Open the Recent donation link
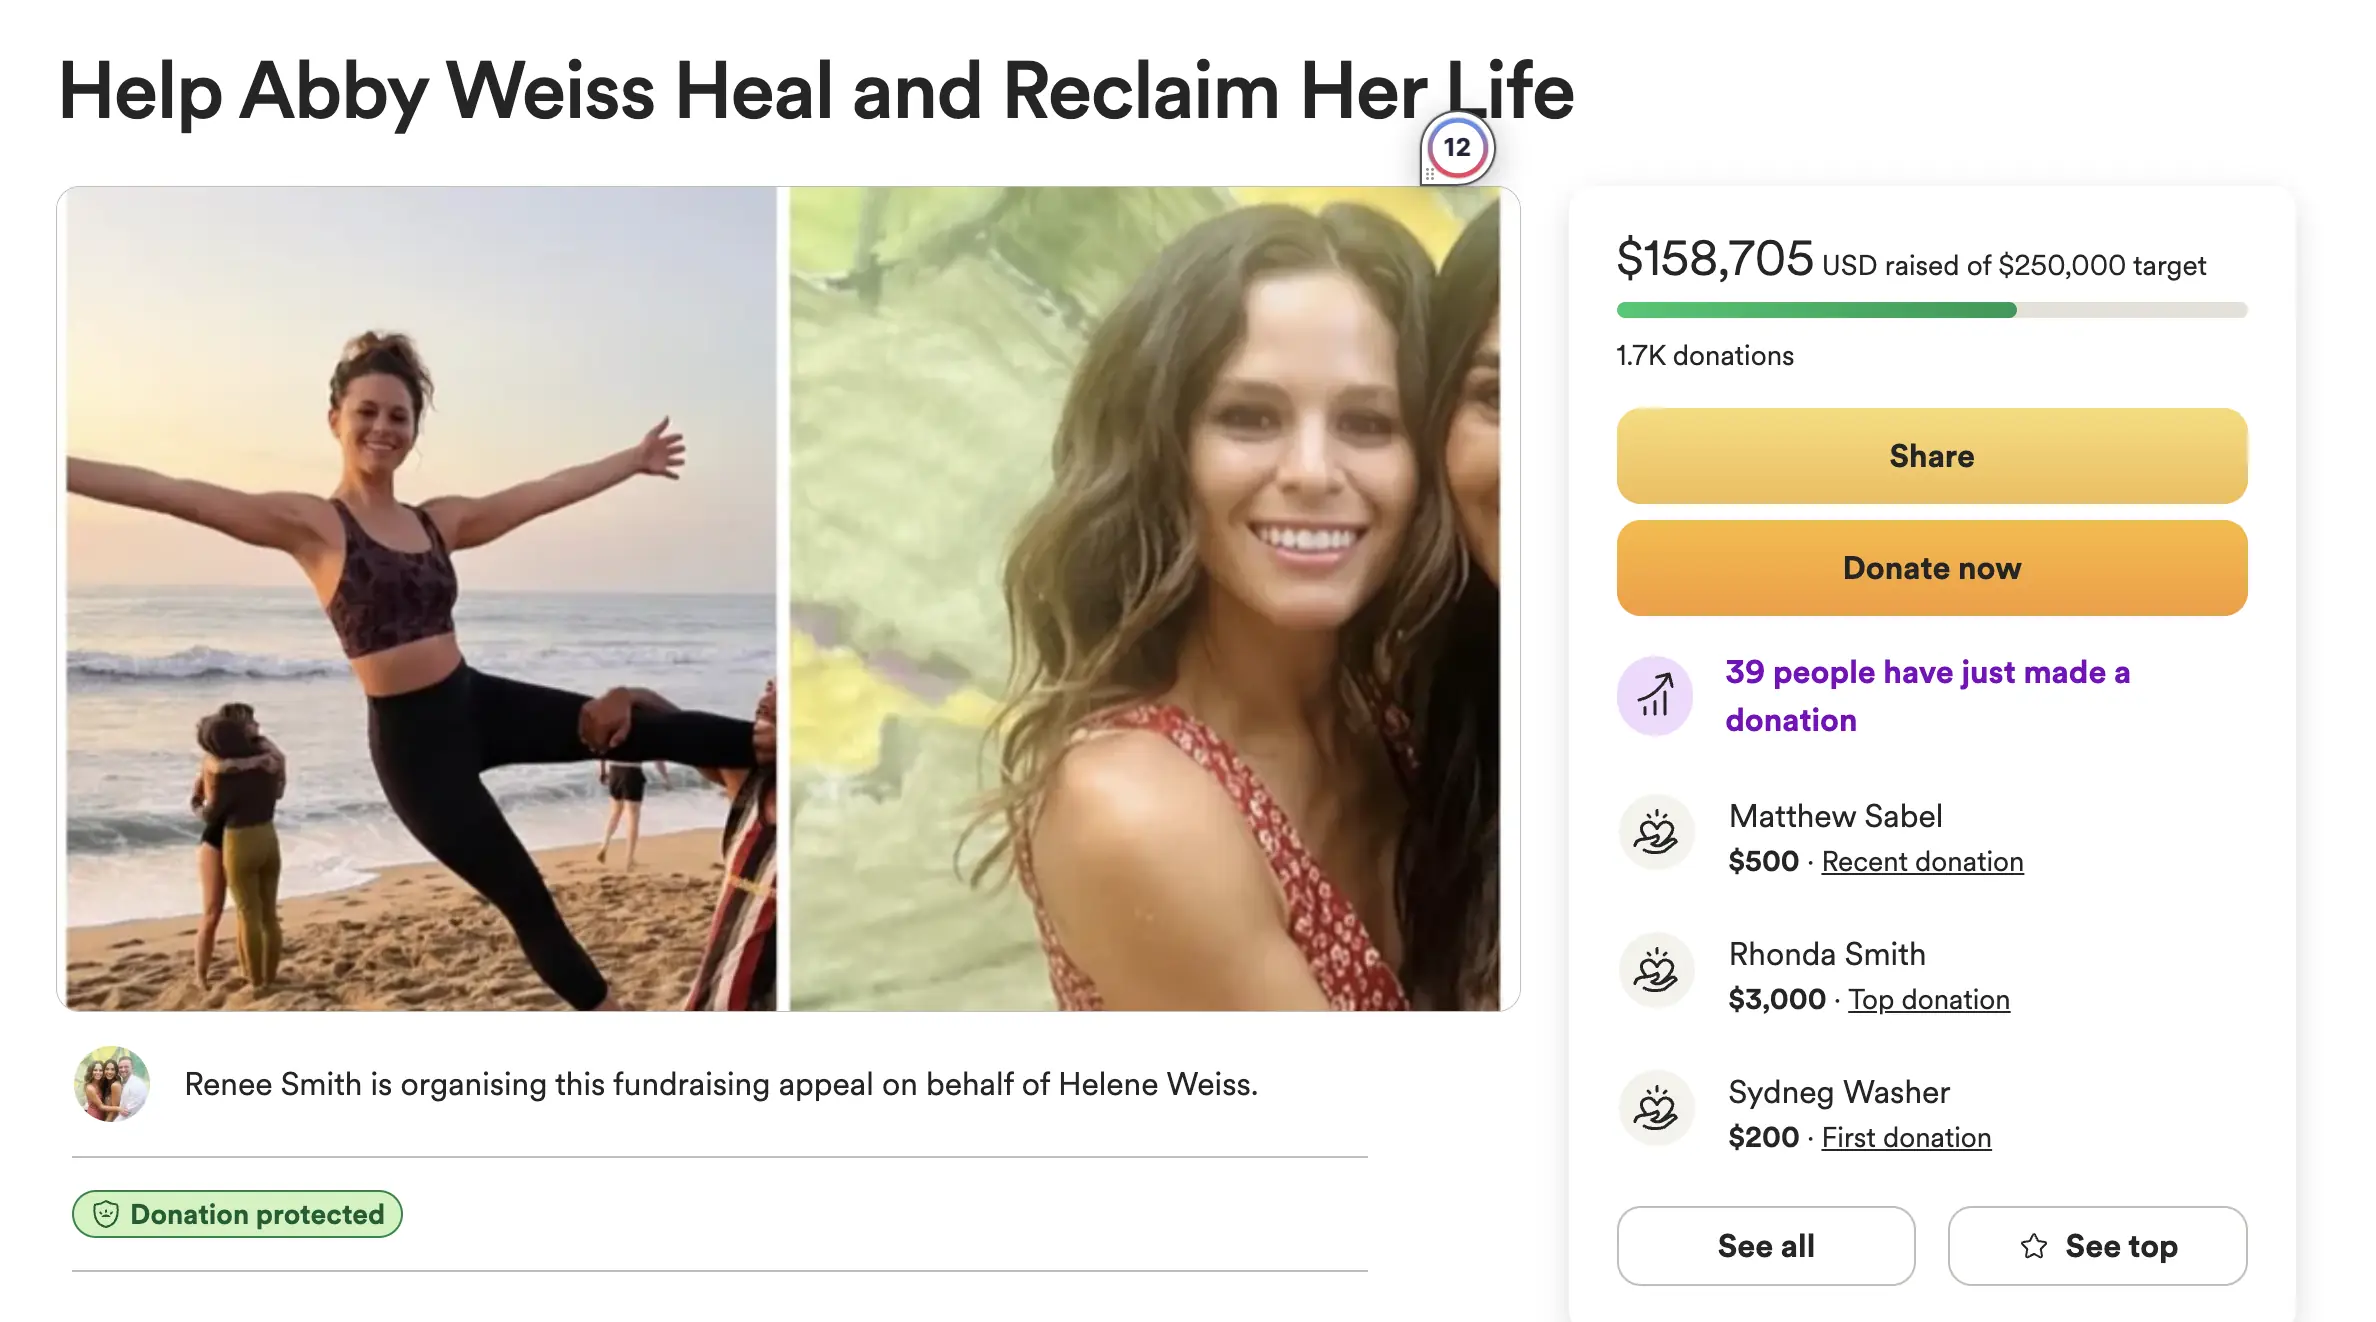The image size is (2376, 1322). [x=1922, y=862]
